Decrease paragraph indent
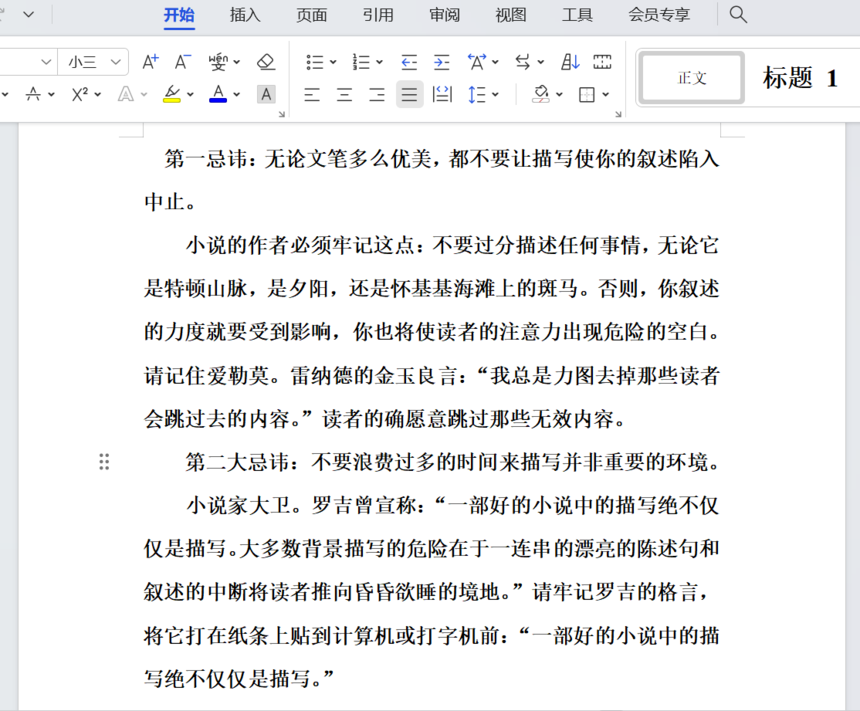The height and width of the screenshot is (711, 860). click(409, 62)
